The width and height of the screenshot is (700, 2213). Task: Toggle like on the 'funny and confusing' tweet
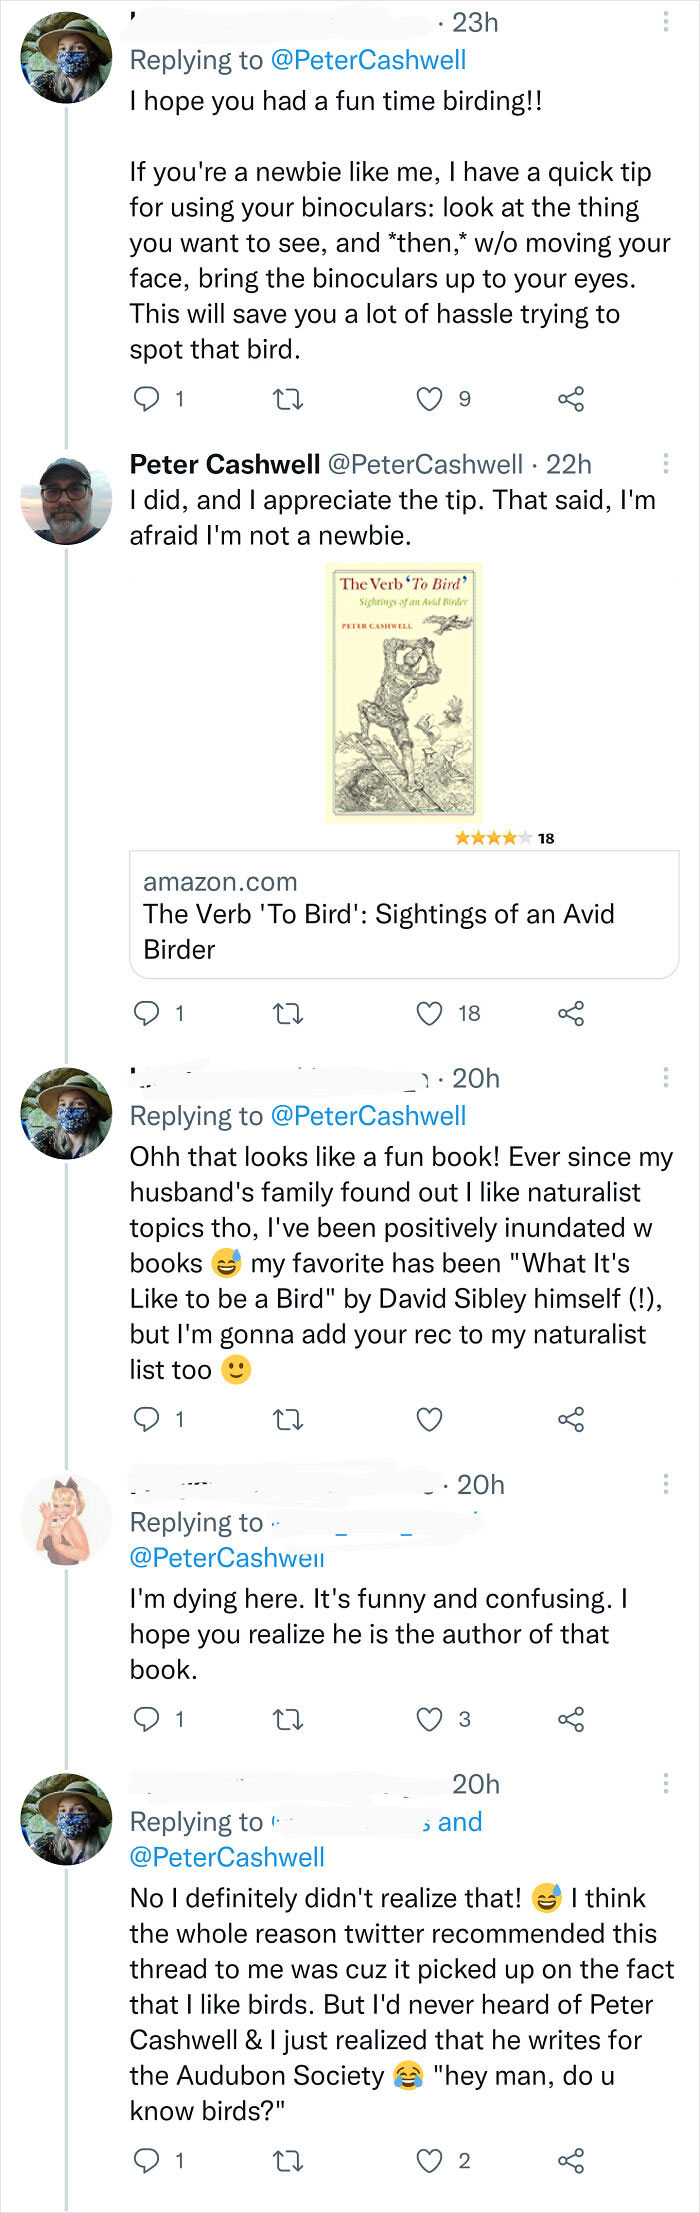click(x=429, y=1719)
